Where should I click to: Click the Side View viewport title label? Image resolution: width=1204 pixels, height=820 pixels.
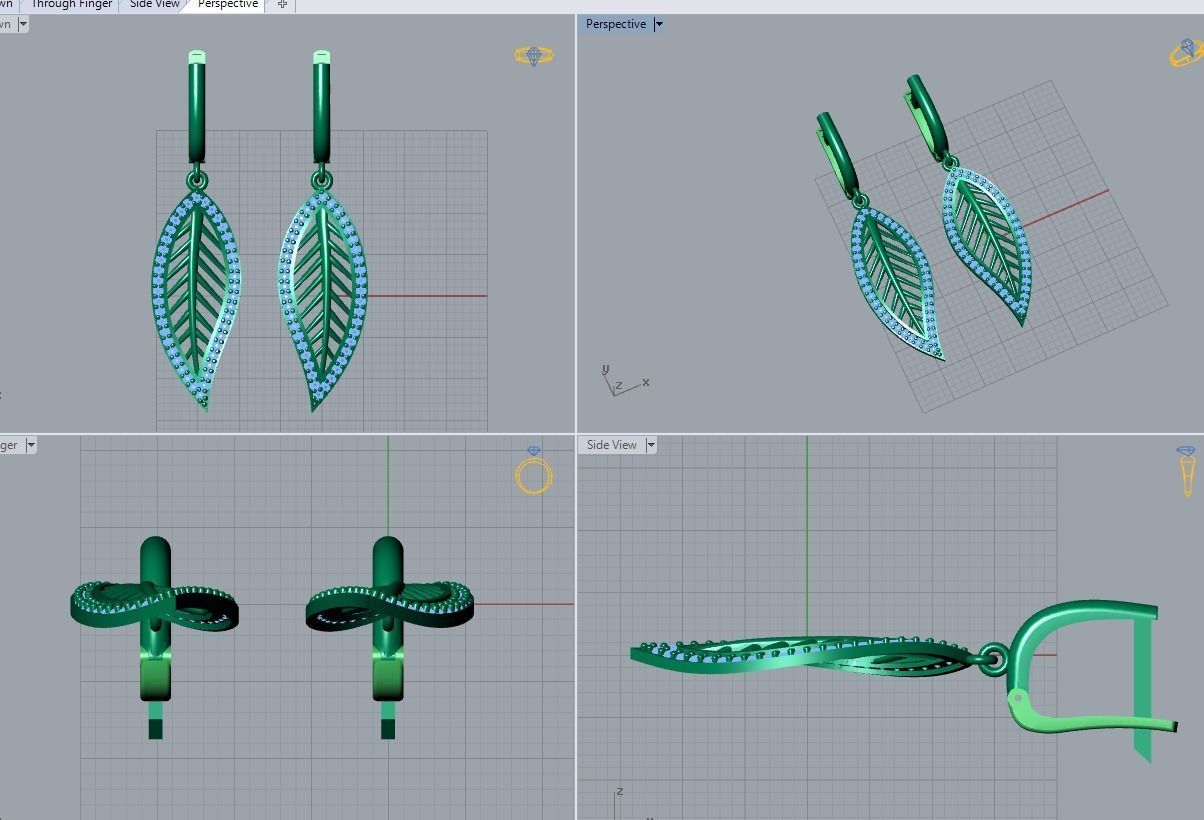click(x=612, y=445)
